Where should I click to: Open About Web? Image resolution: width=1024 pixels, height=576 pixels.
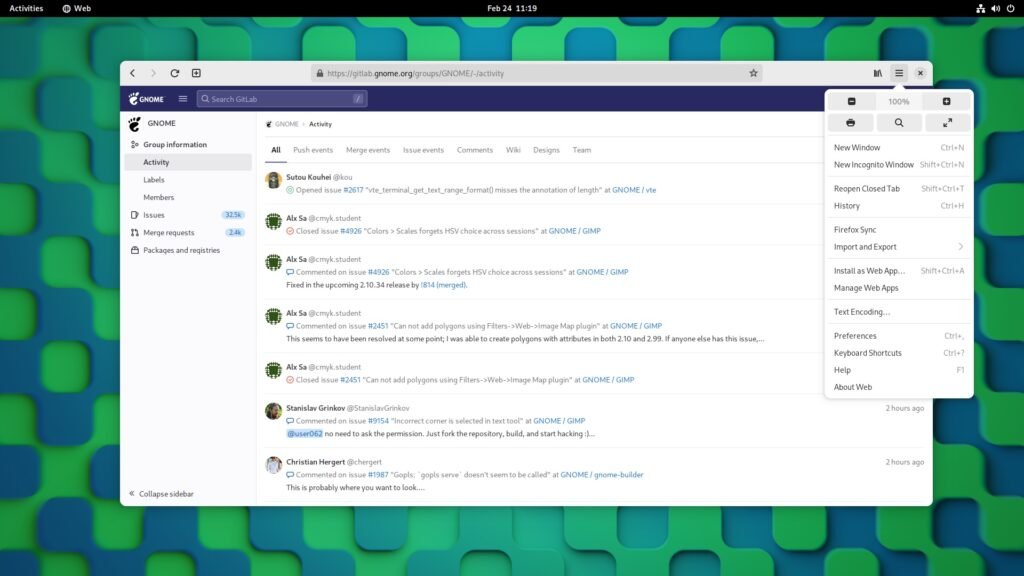tap(899, 387)
